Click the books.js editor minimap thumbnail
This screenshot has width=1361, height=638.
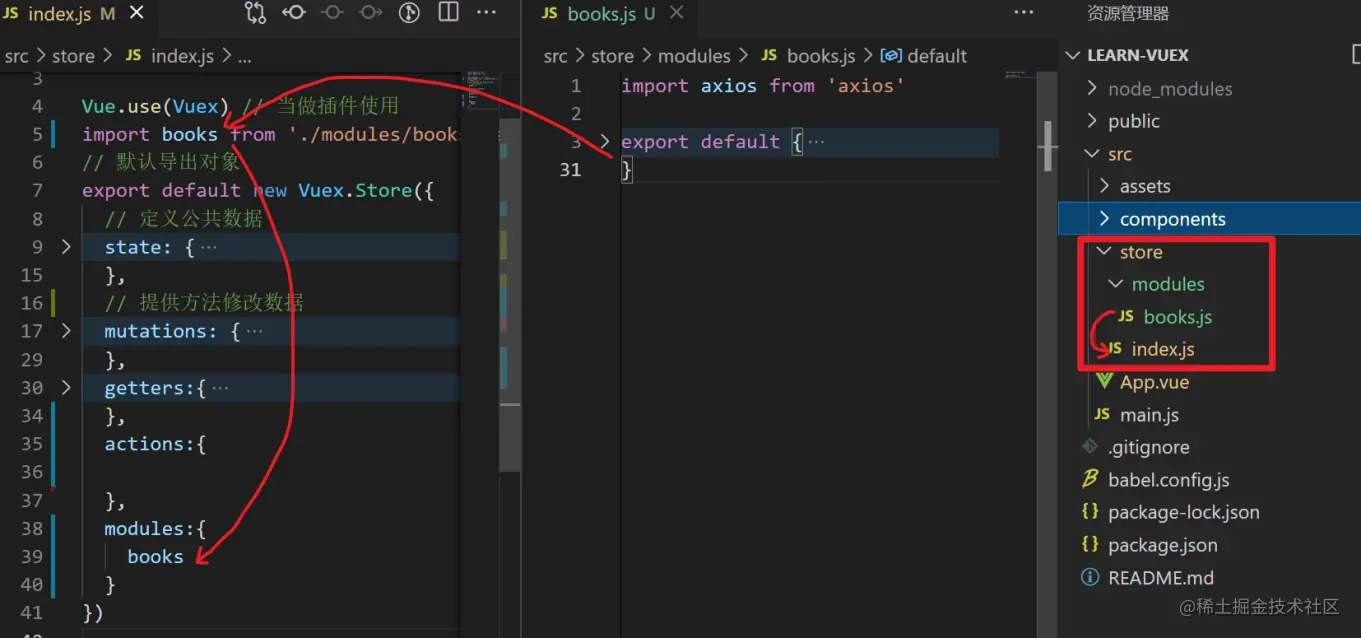click(1020, 75)
